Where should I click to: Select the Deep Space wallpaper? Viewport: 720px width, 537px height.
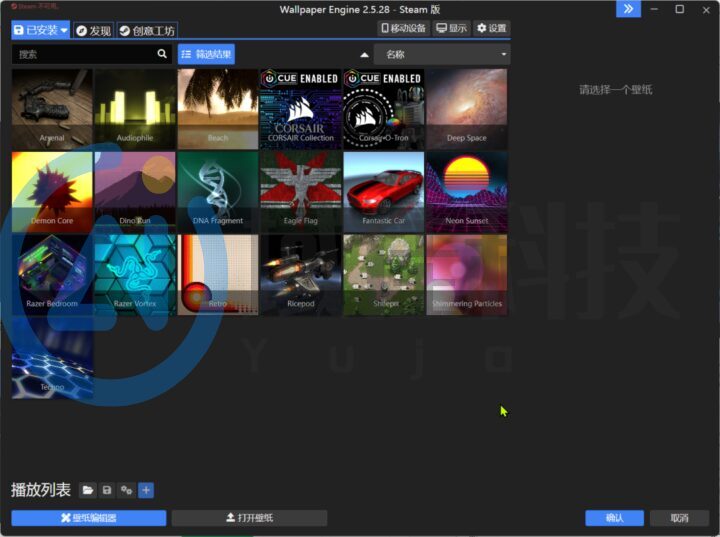[x=467, y=109]
